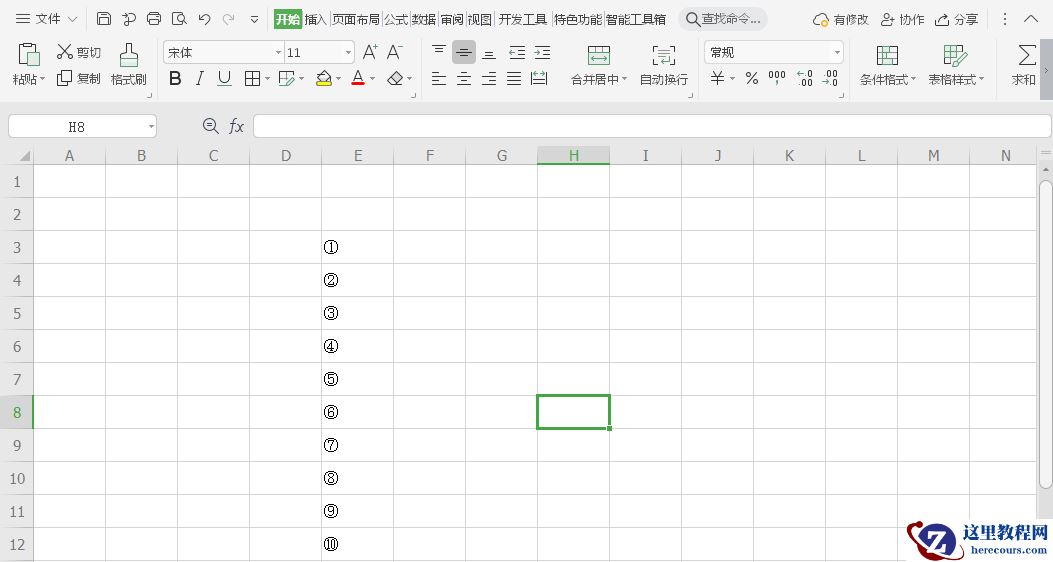Click the Print Preview icon
The height and width of the screenshot is (562, 1053).
coord(179,19)
